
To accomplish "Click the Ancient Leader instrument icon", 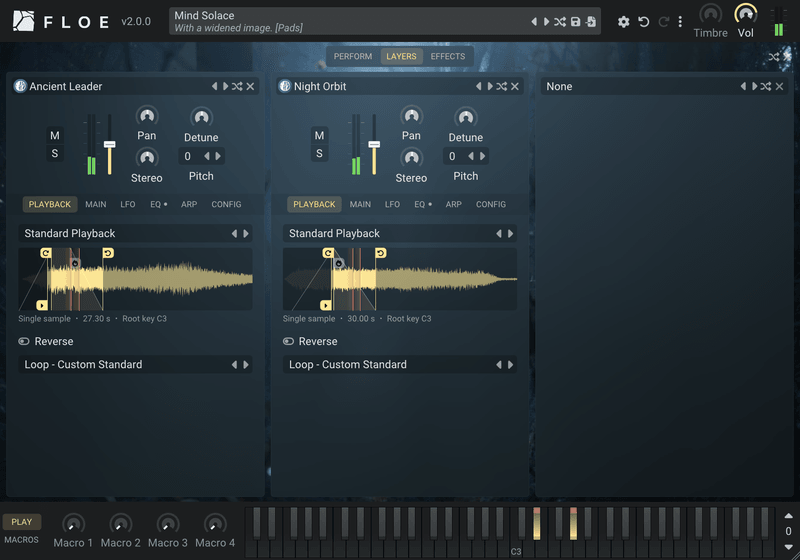I will click(20, 86).
